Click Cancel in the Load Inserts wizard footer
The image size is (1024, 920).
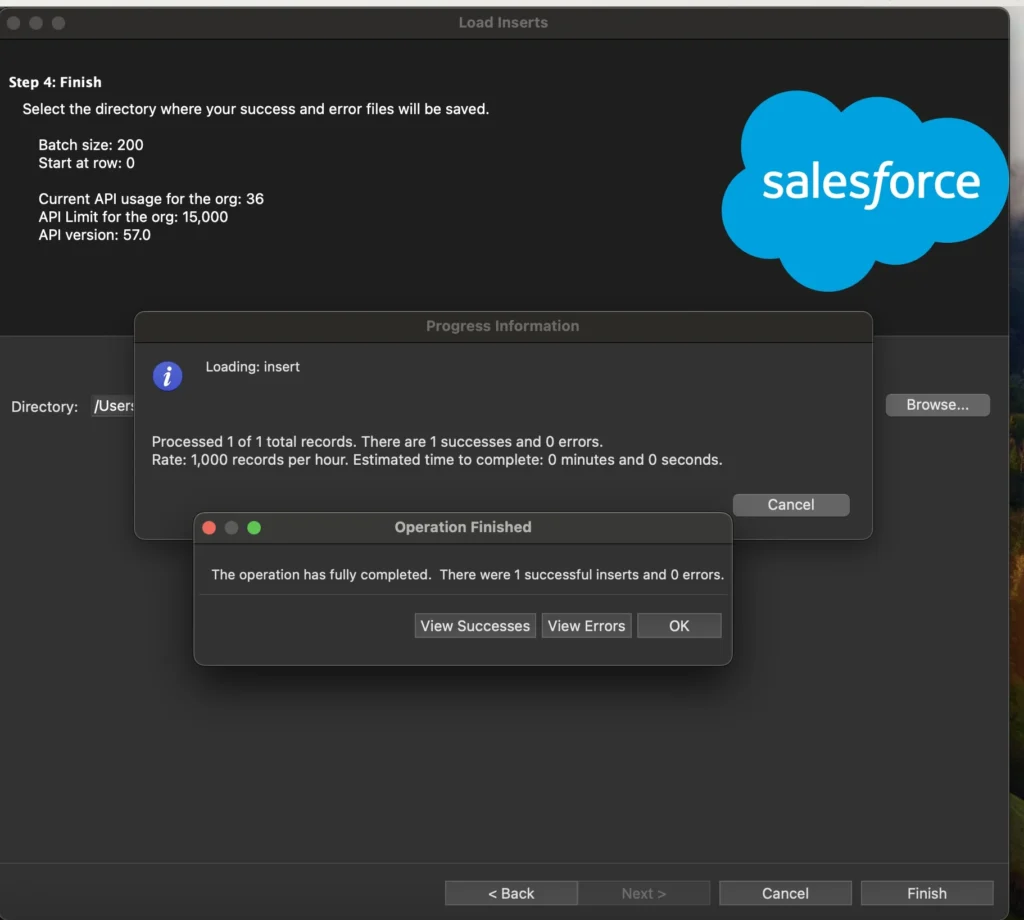(x=785, y=893)
